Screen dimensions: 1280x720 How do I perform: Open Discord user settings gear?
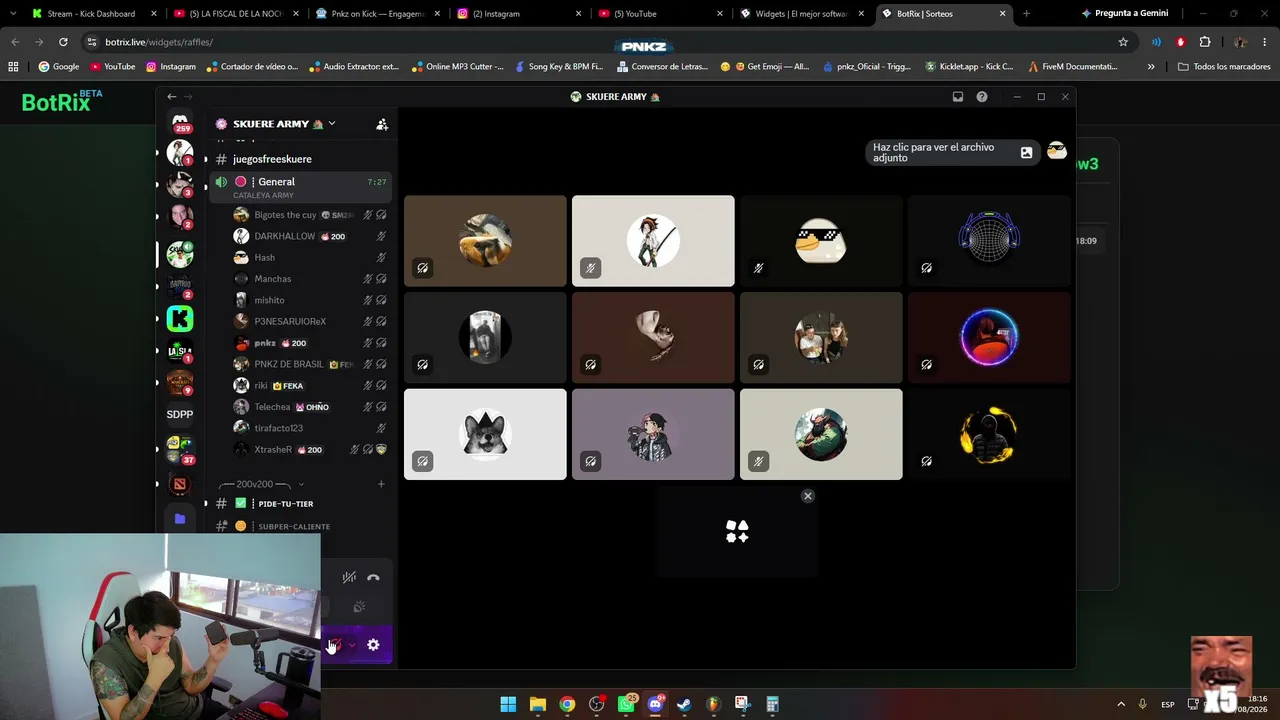[373, 645]
